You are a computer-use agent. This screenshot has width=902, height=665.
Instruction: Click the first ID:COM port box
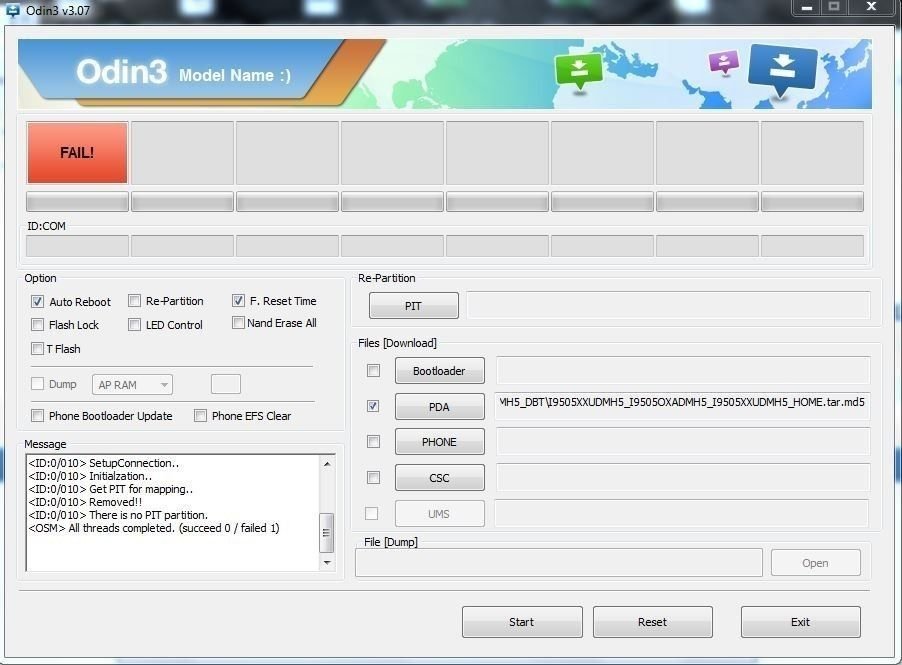tap(77, 246)
